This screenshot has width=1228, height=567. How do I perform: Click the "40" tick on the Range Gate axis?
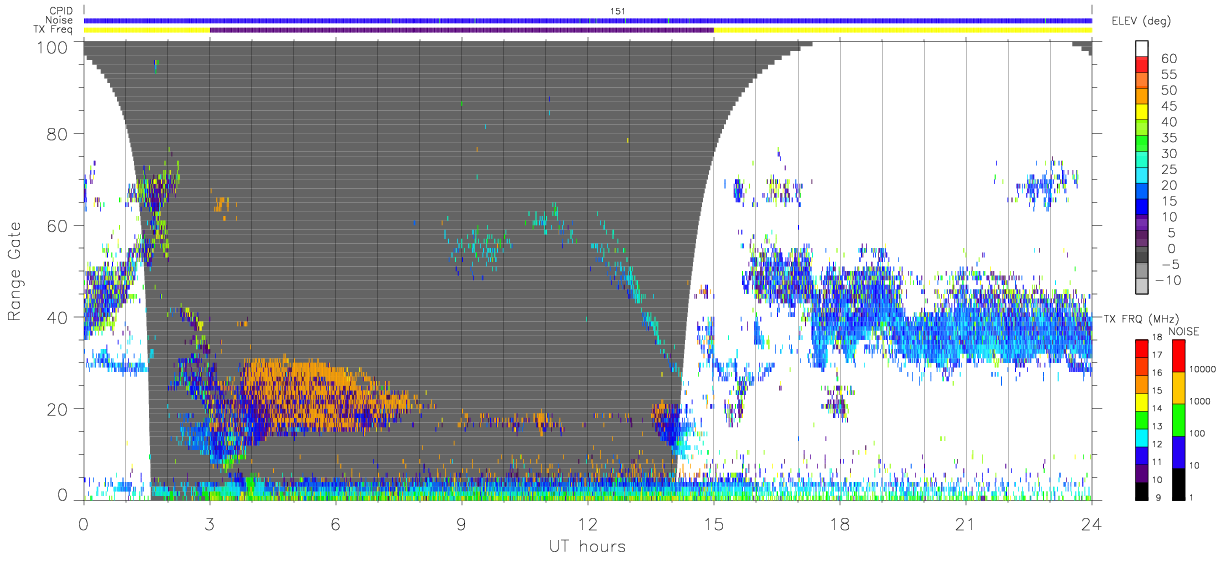[57, 317]
